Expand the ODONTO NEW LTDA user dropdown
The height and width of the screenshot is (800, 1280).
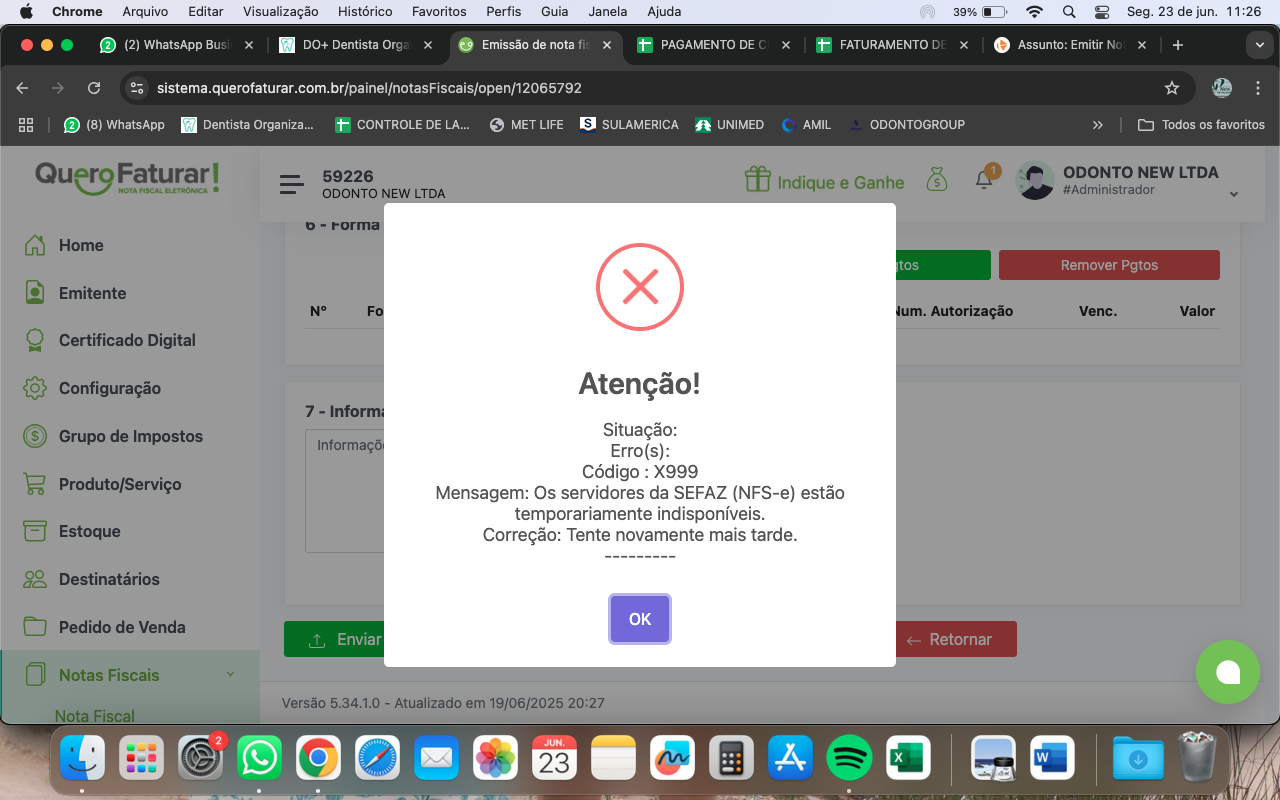[1234, 194]
